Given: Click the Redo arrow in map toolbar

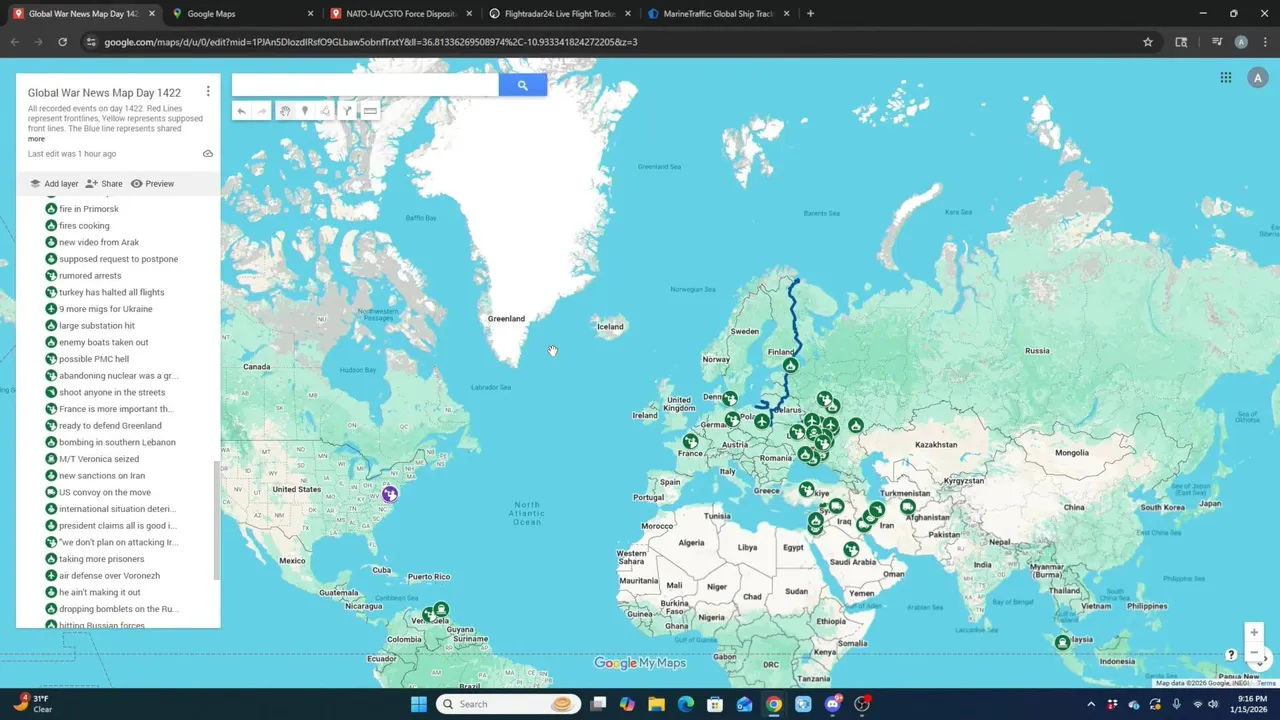Looking at the screenshot, I should [x=262, y=111].
